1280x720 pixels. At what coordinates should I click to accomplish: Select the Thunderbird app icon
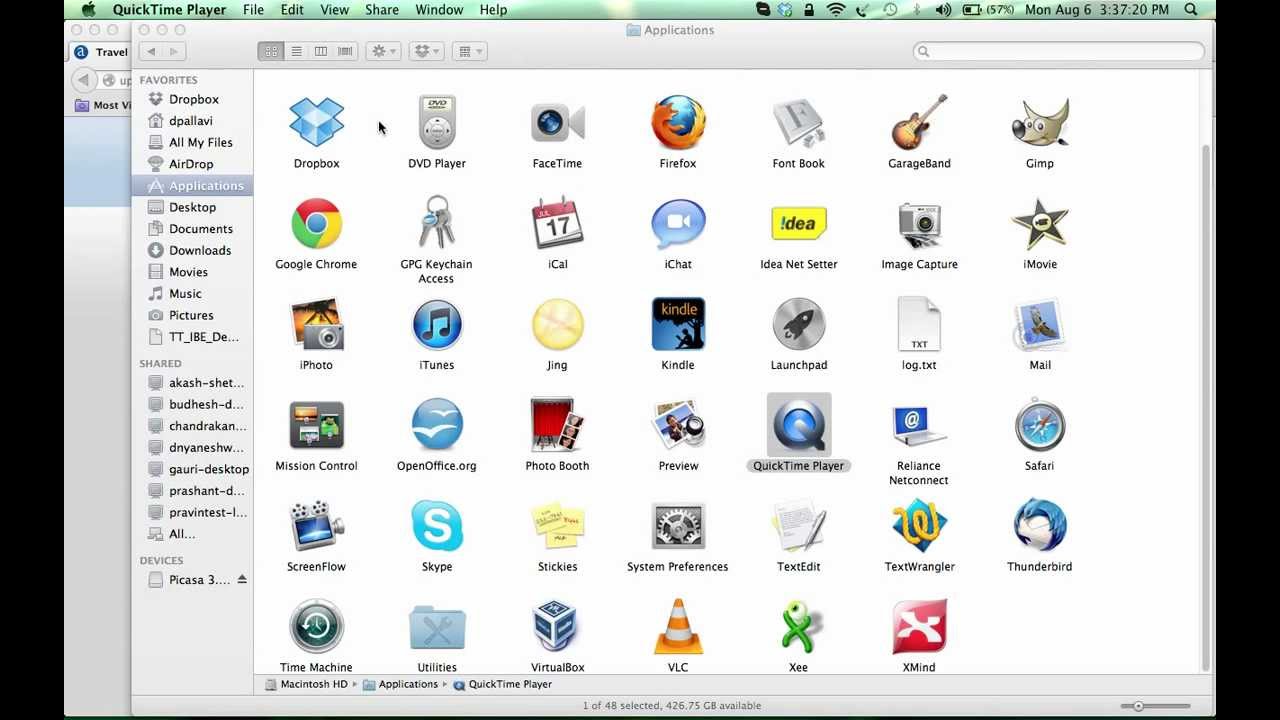(1040, 526)
